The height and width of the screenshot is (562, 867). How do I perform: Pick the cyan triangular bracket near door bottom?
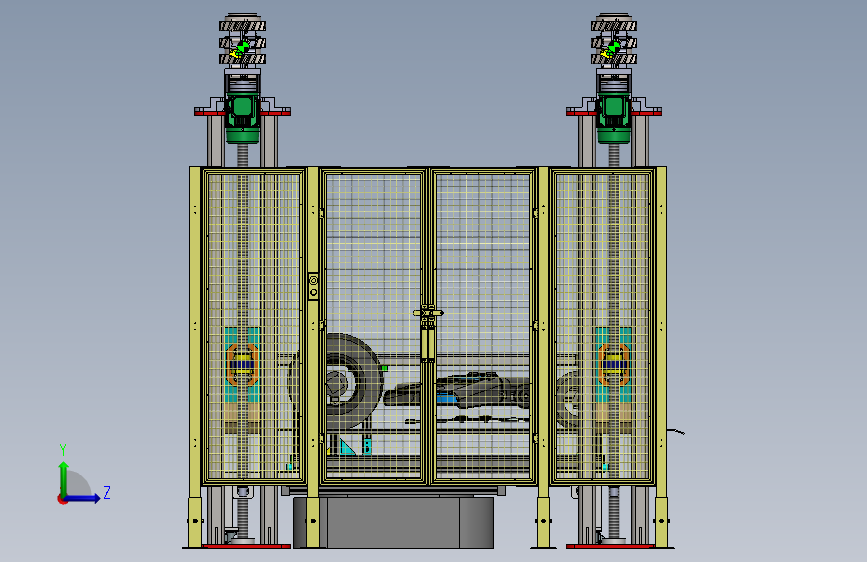pyautogui.click(x=347, y=447)
